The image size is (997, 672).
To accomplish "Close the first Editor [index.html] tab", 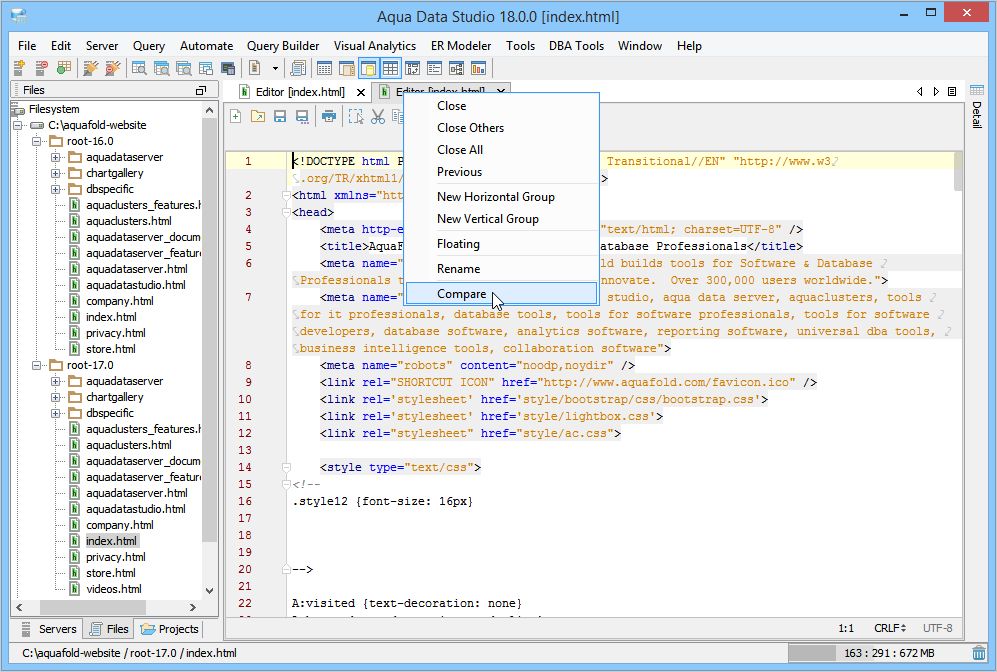I will (361, 92).
